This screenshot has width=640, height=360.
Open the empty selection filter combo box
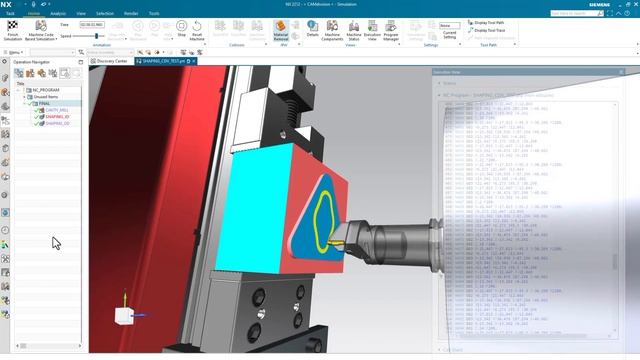(52, 52)
